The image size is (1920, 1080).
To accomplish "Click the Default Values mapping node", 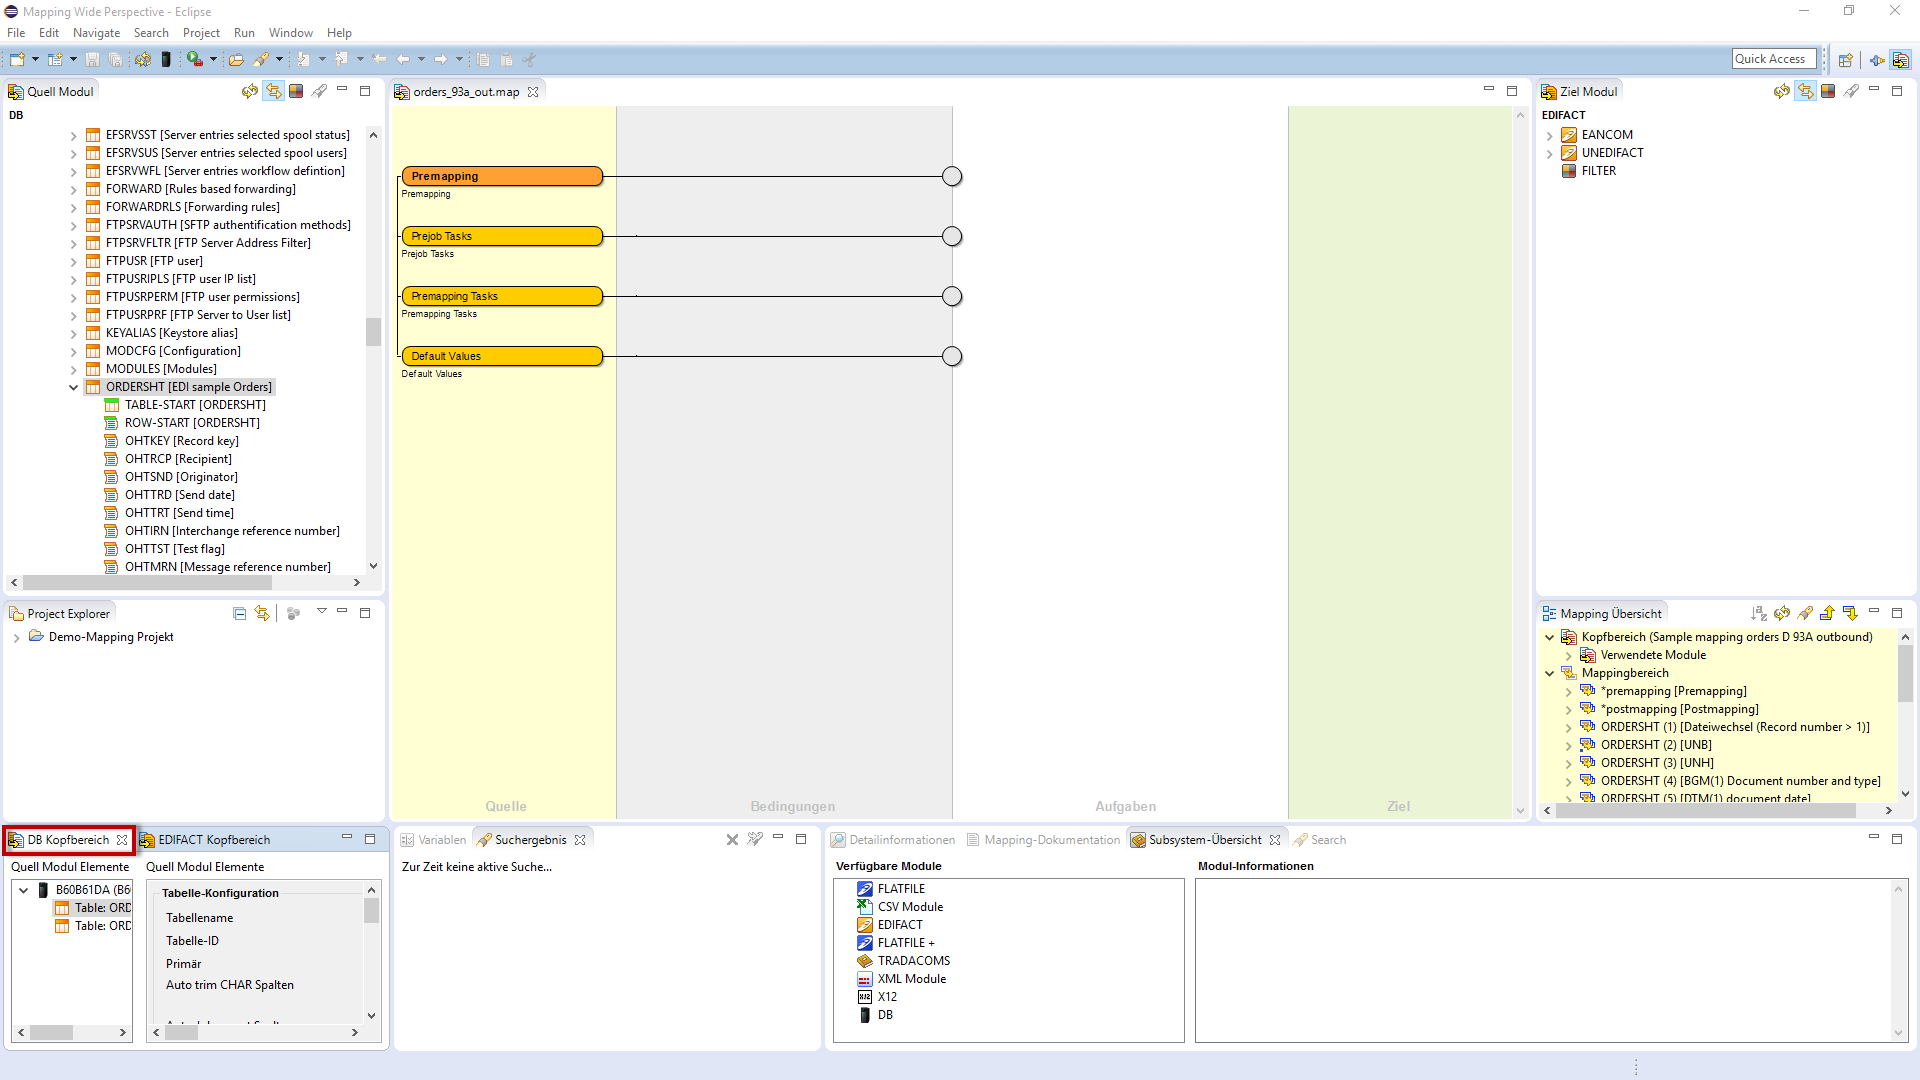I will [502, 356].
